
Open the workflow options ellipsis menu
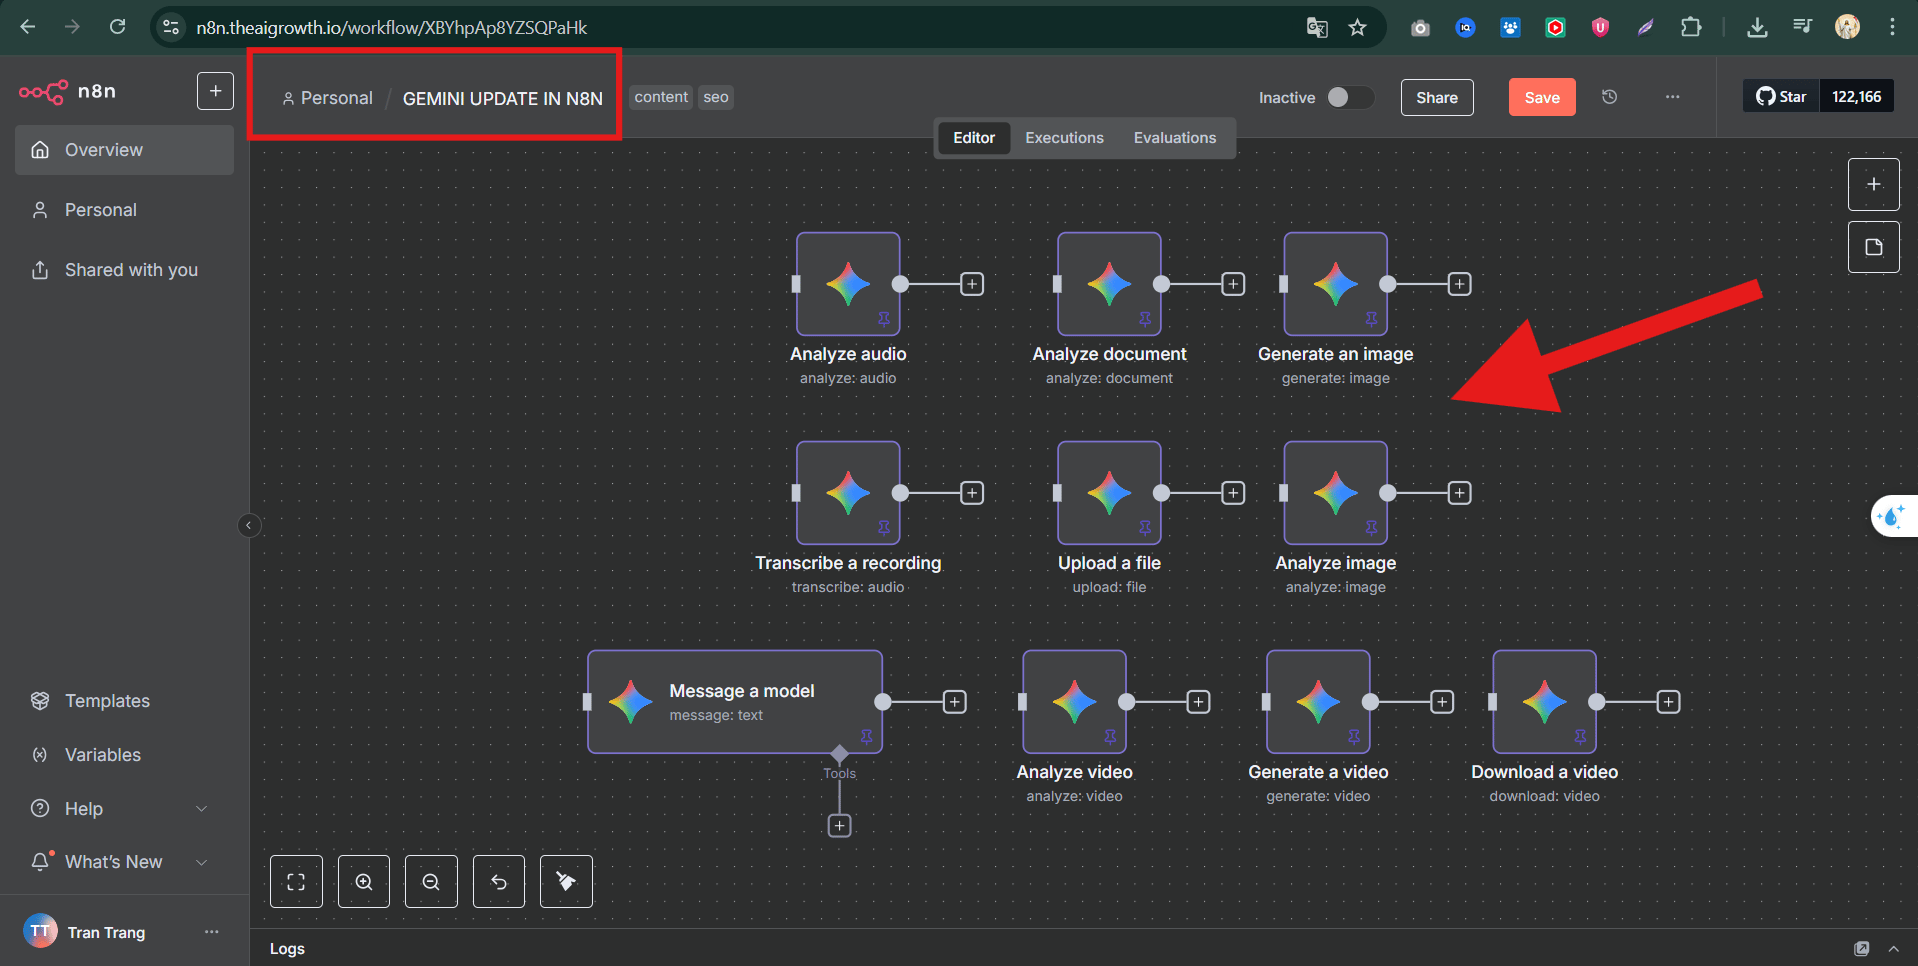(1672, 97)
